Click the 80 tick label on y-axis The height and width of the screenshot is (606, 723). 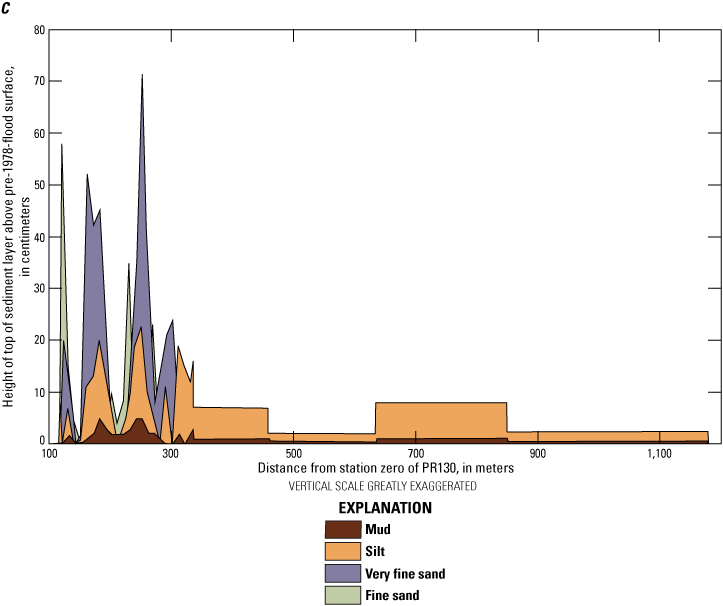pyautogui.click(x=37, y=29)
